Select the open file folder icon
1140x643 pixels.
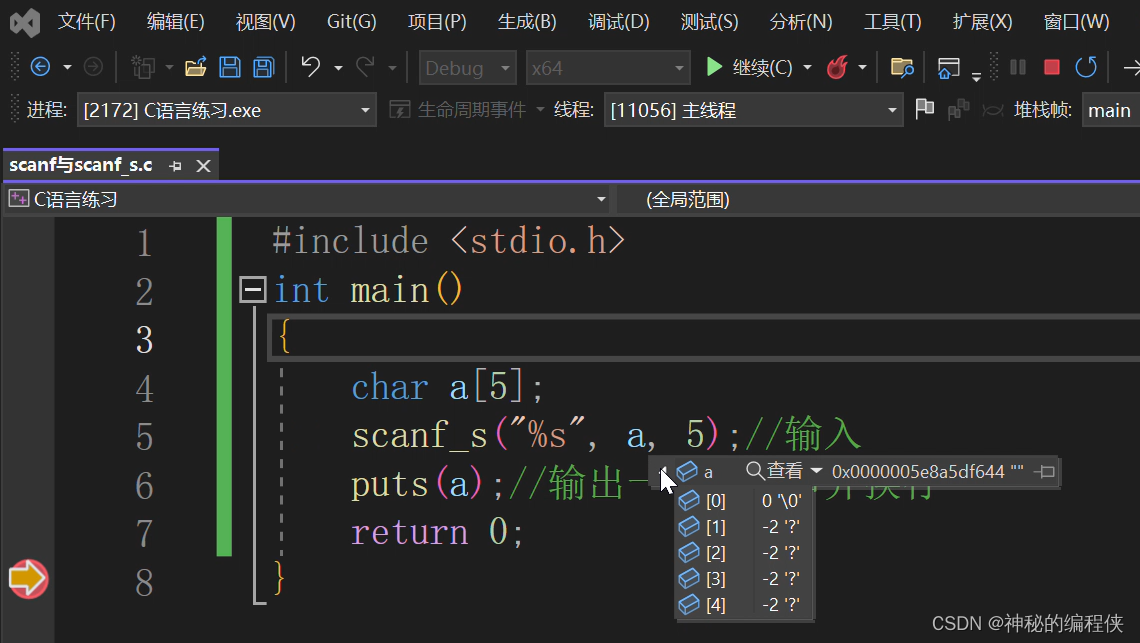tap(195, 67)
